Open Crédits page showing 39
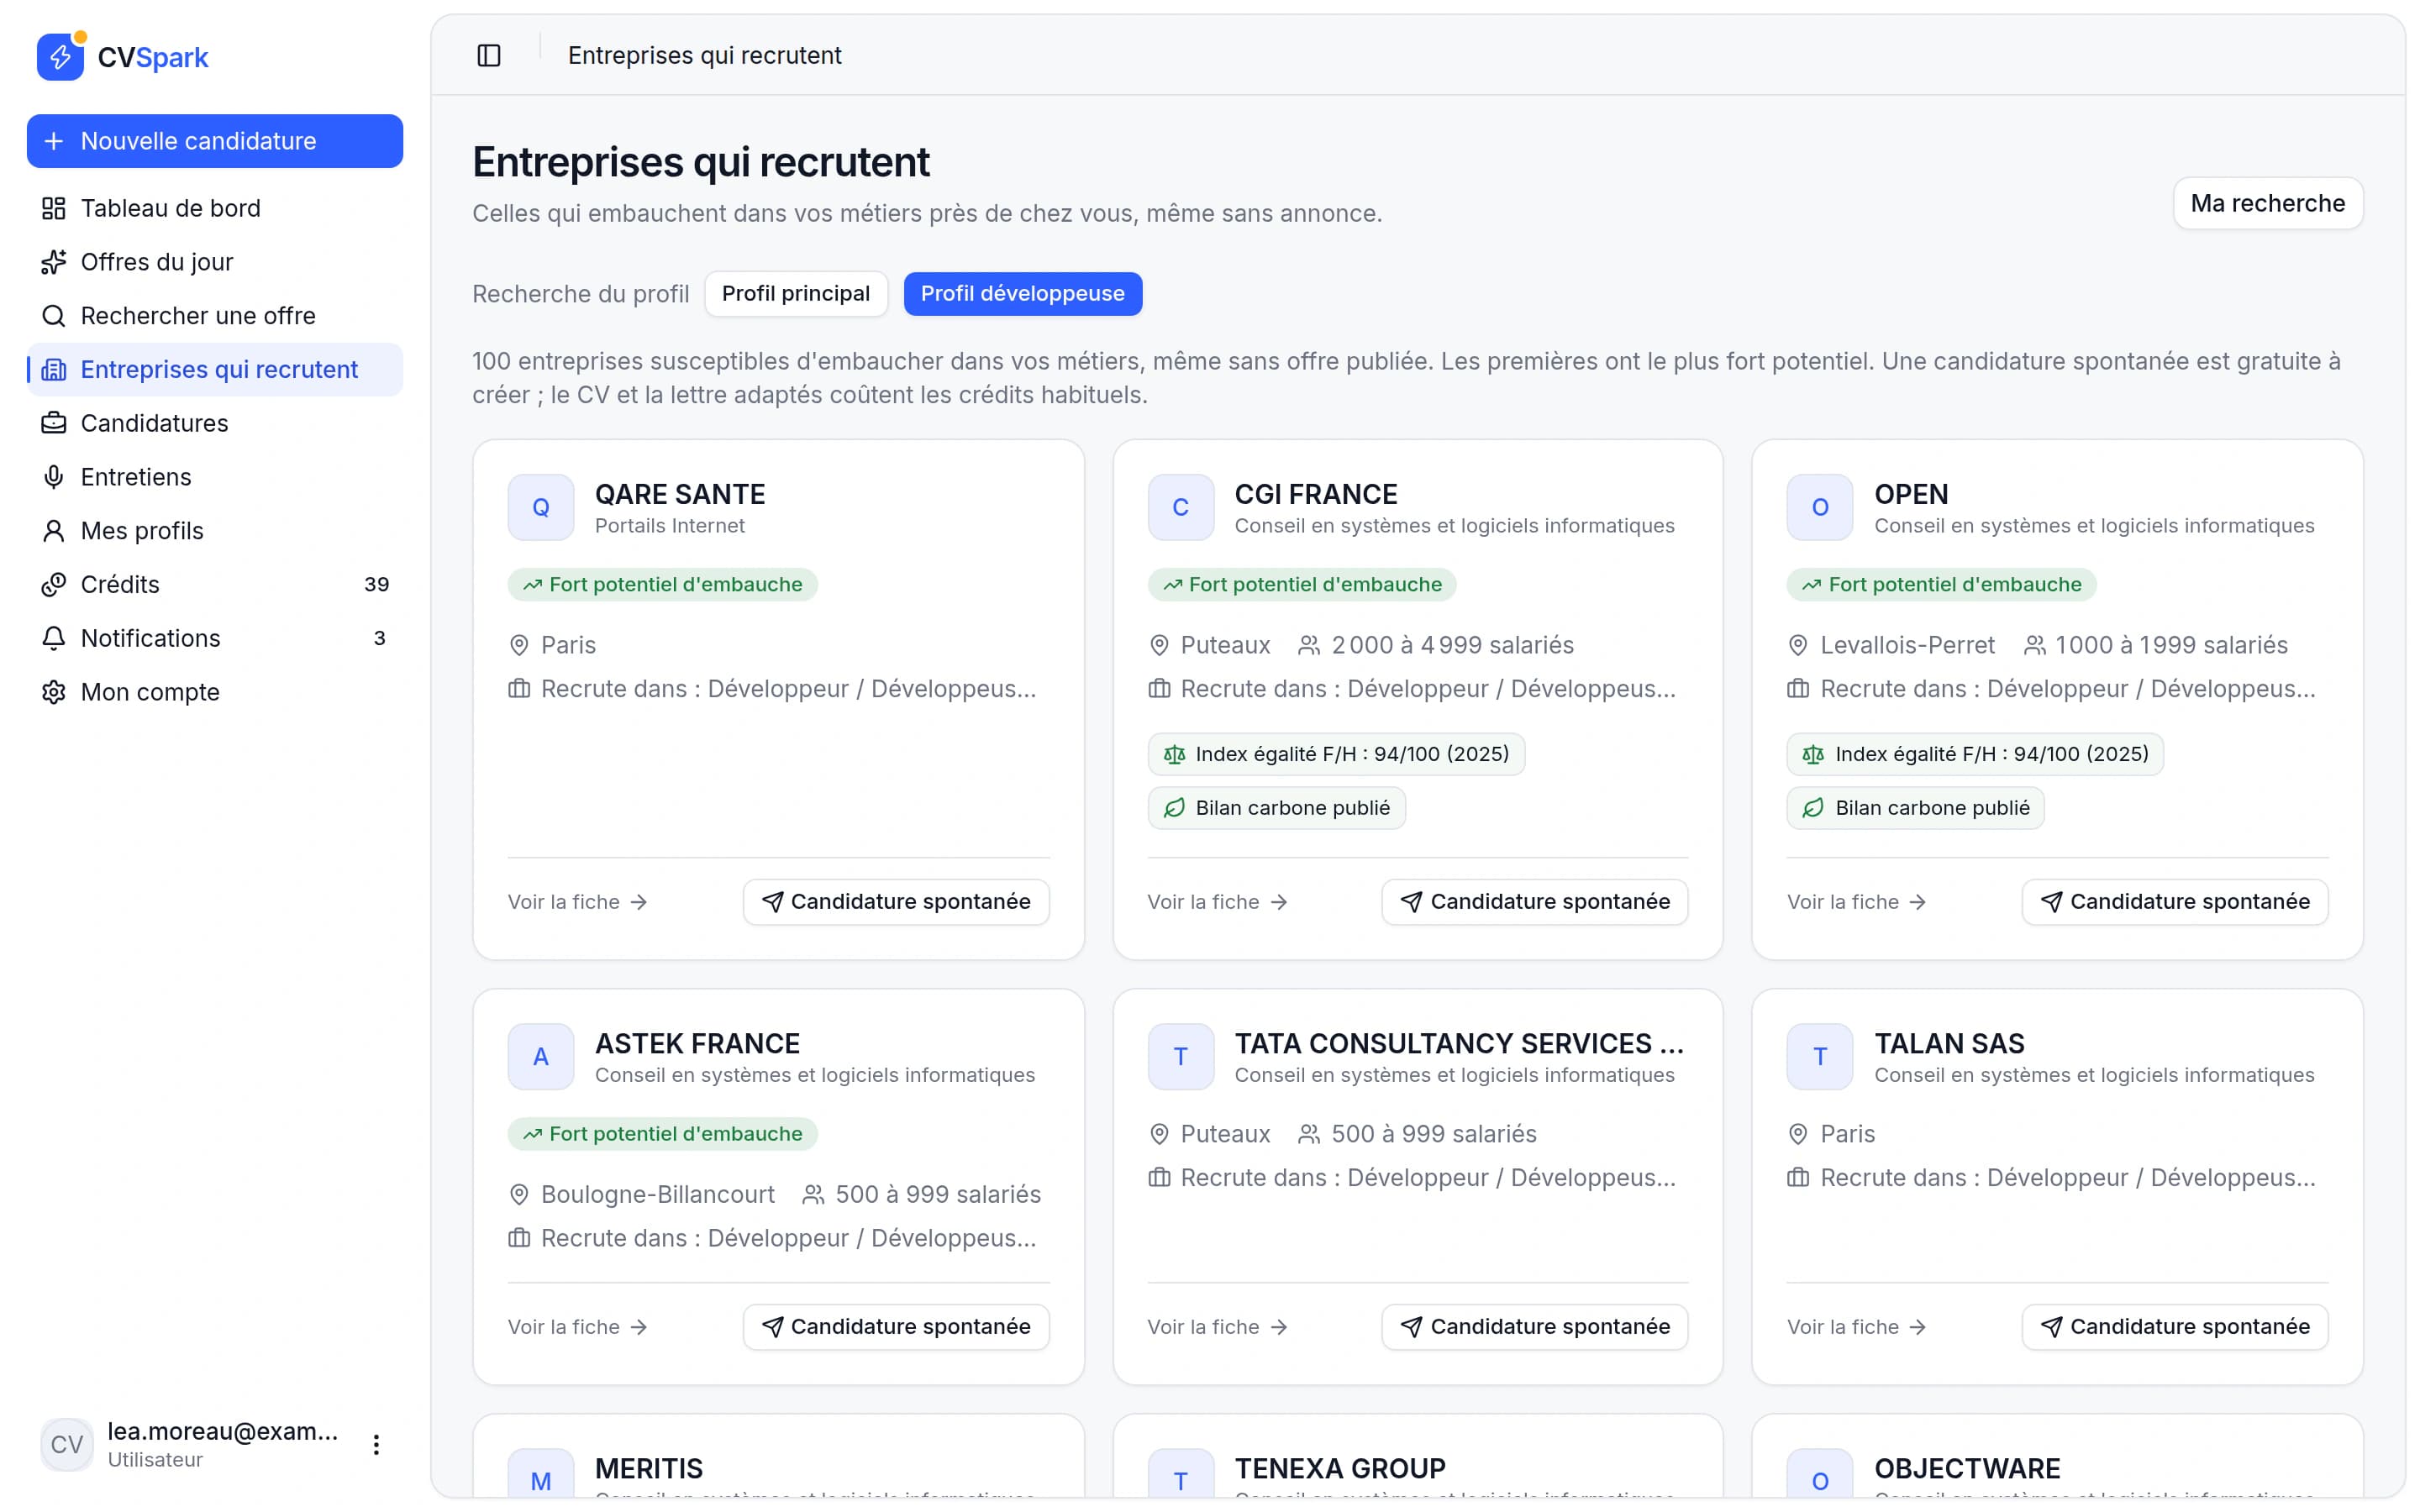This screenshot has height=1512, width=2420. 215,585
